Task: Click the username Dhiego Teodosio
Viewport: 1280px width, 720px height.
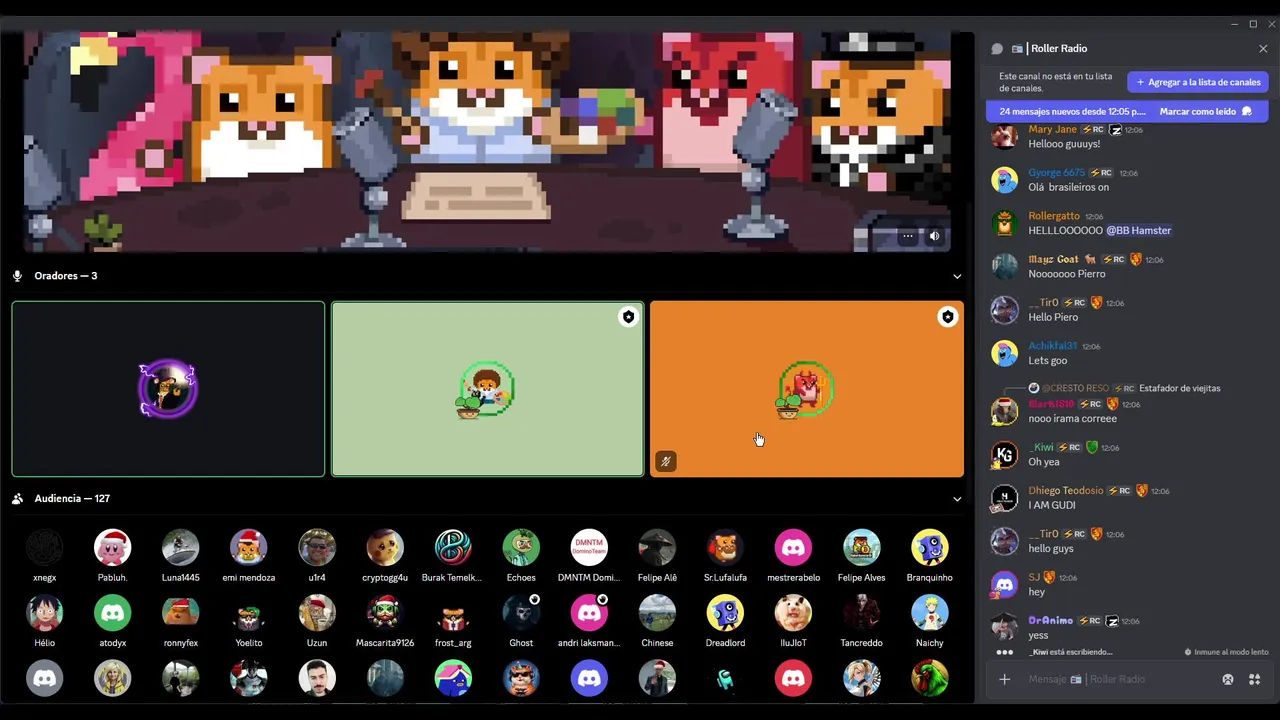Action: pos(1066,491)
